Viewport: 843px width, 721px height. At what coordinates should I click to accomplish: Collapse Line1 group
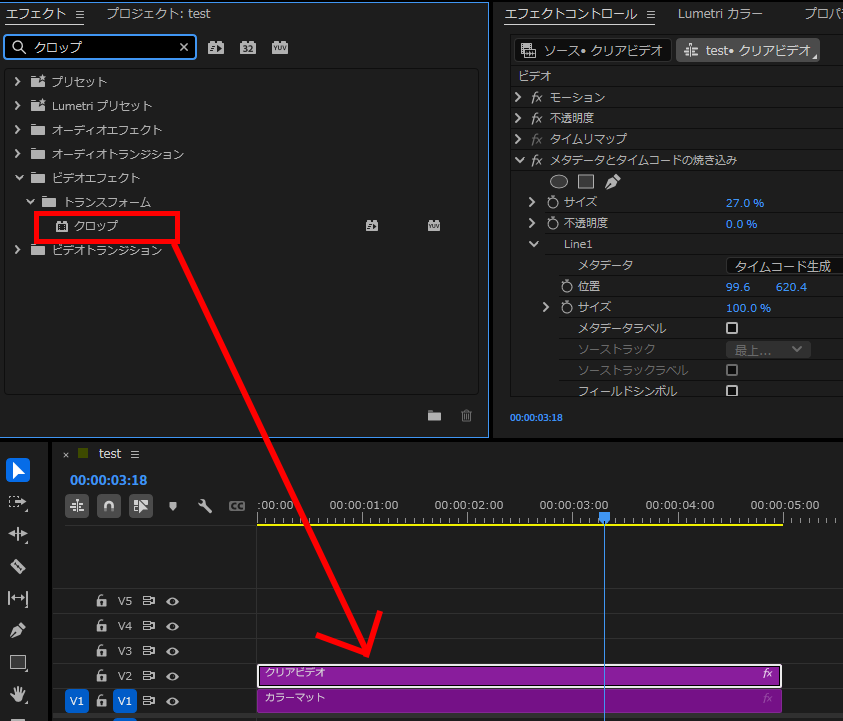point(534,244)
